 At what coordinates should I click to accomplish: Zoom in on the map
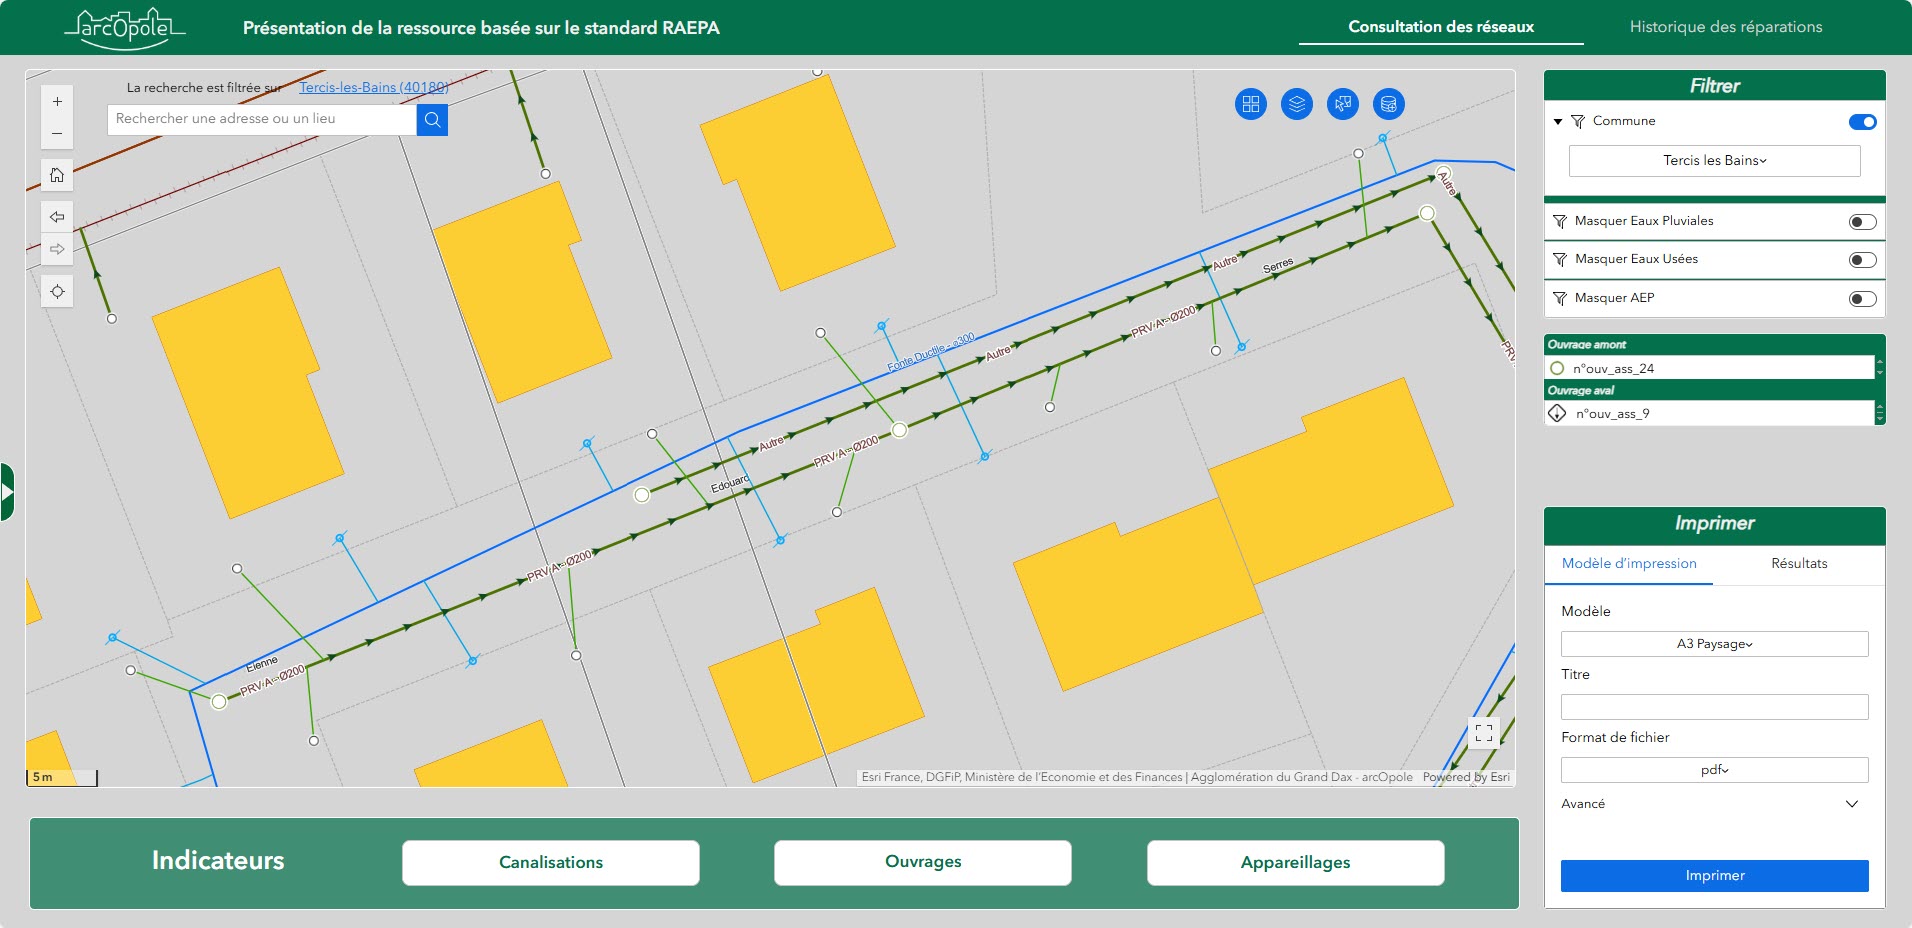click(x=57, y=102)
